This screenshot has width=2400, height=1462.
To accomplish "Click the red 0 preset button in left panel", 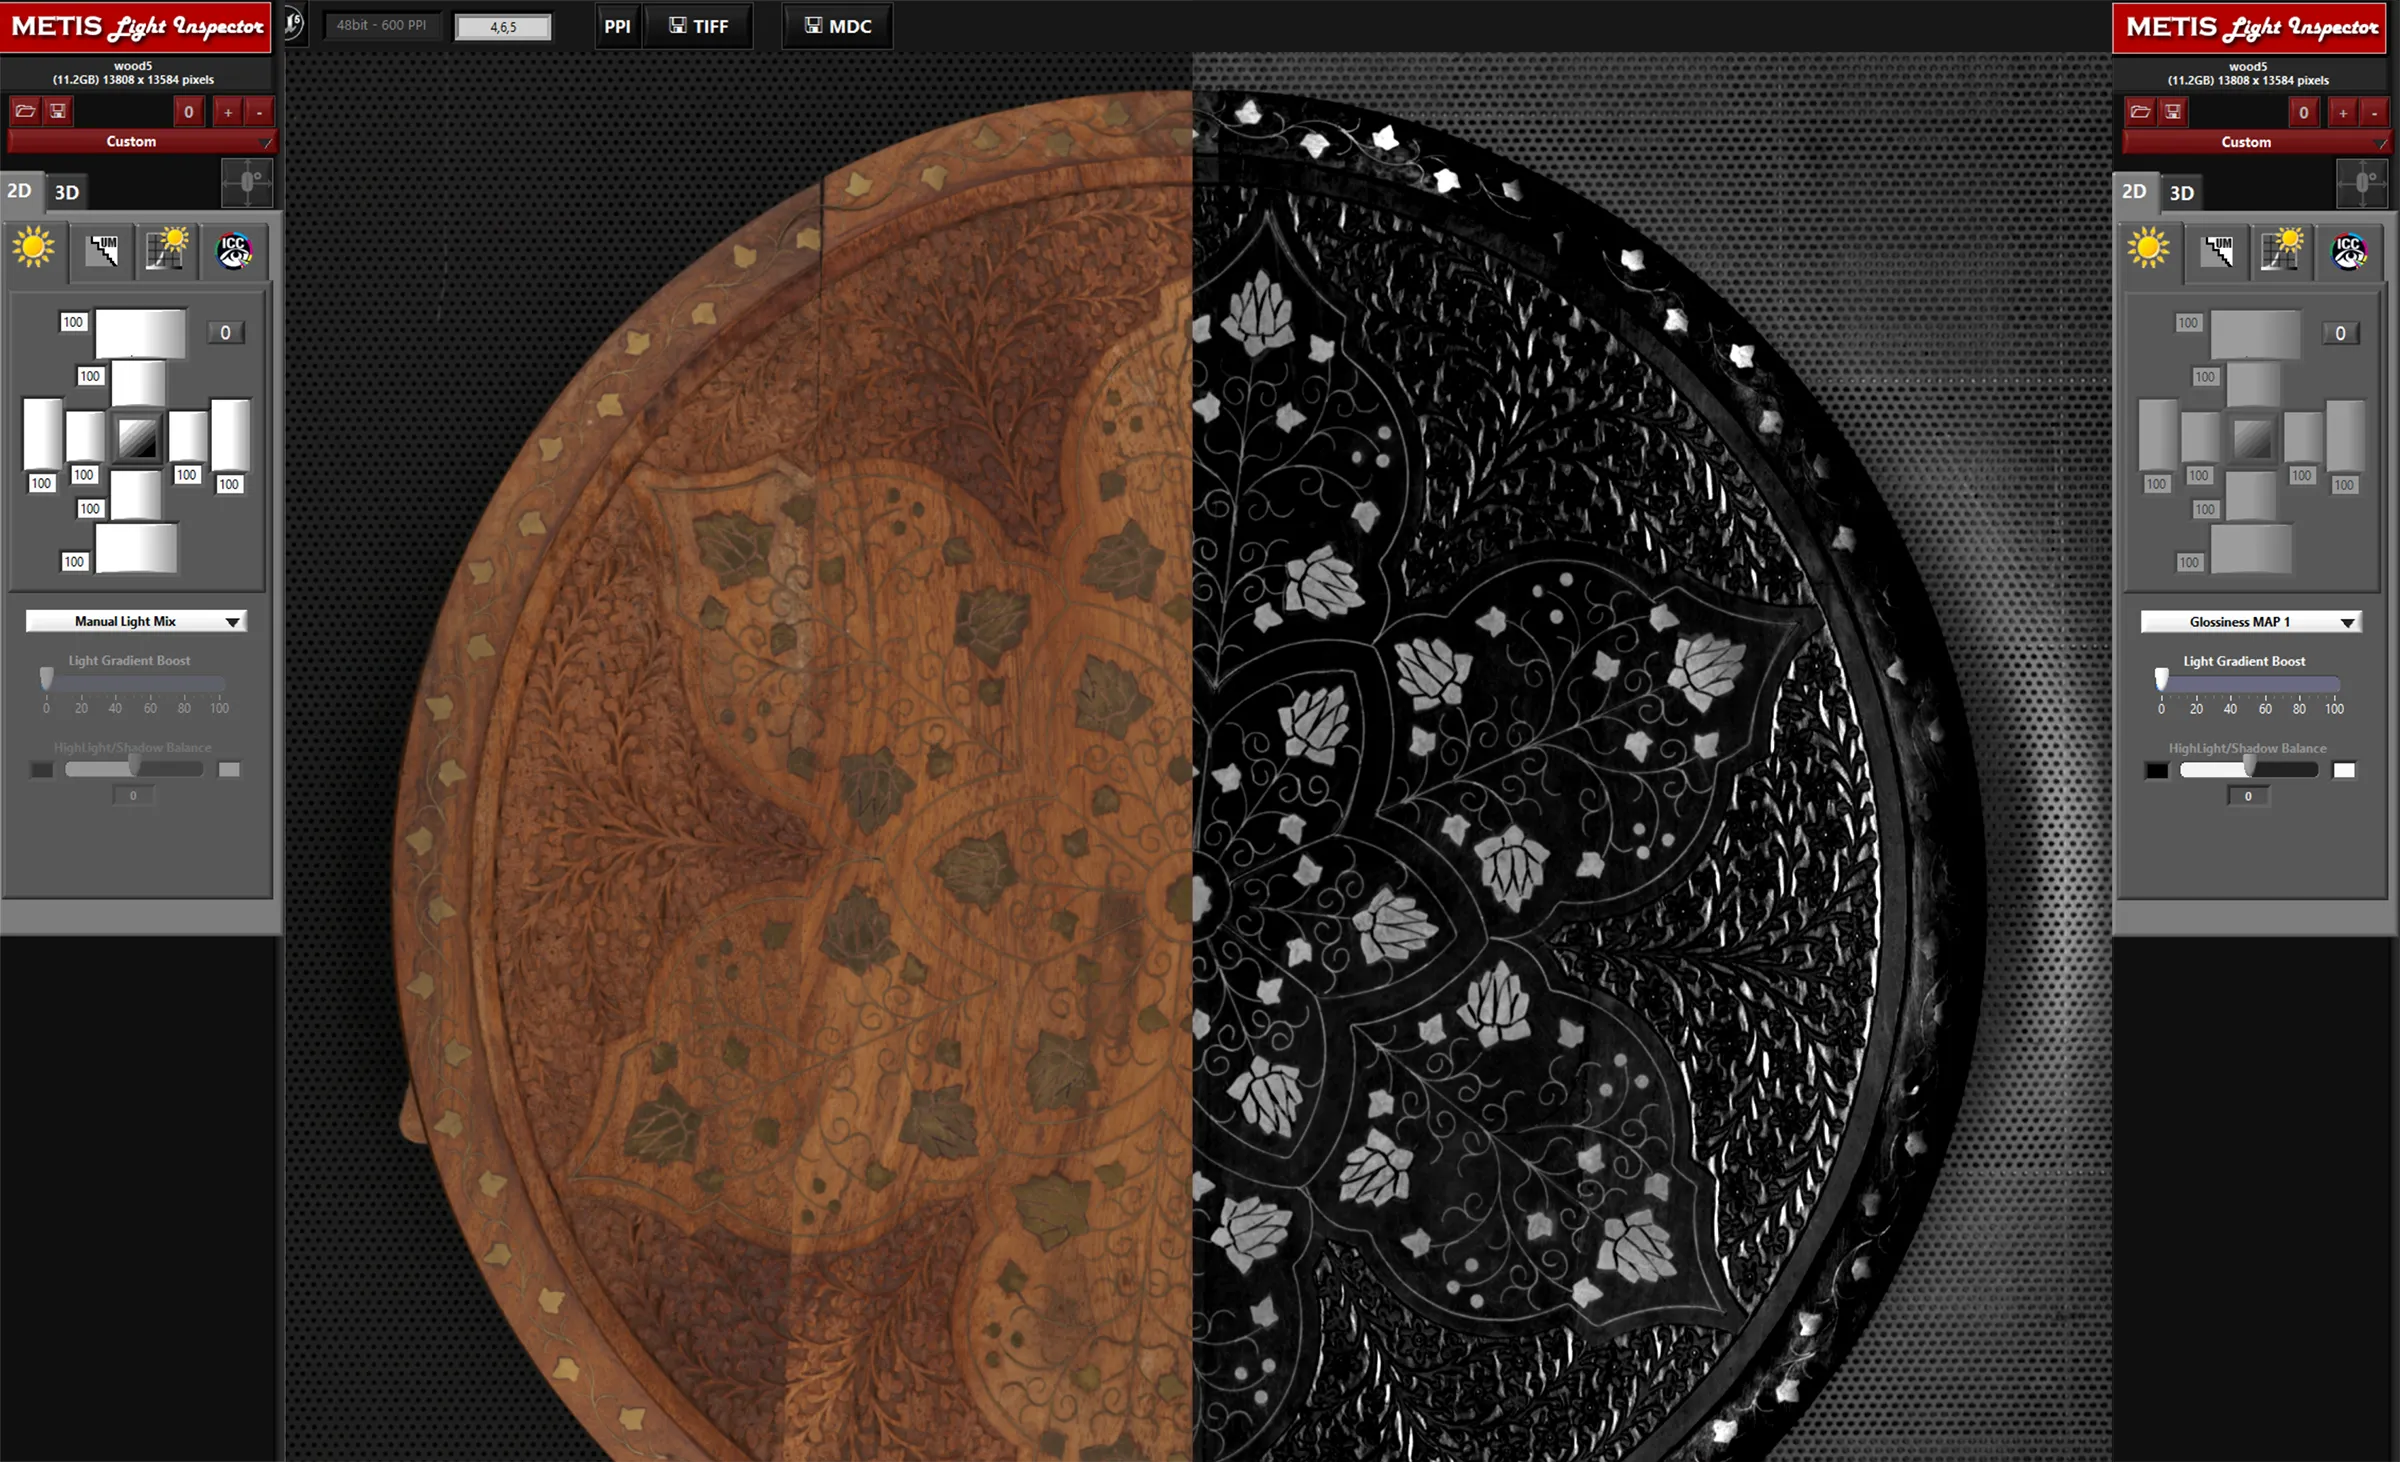I will point(189,112).
